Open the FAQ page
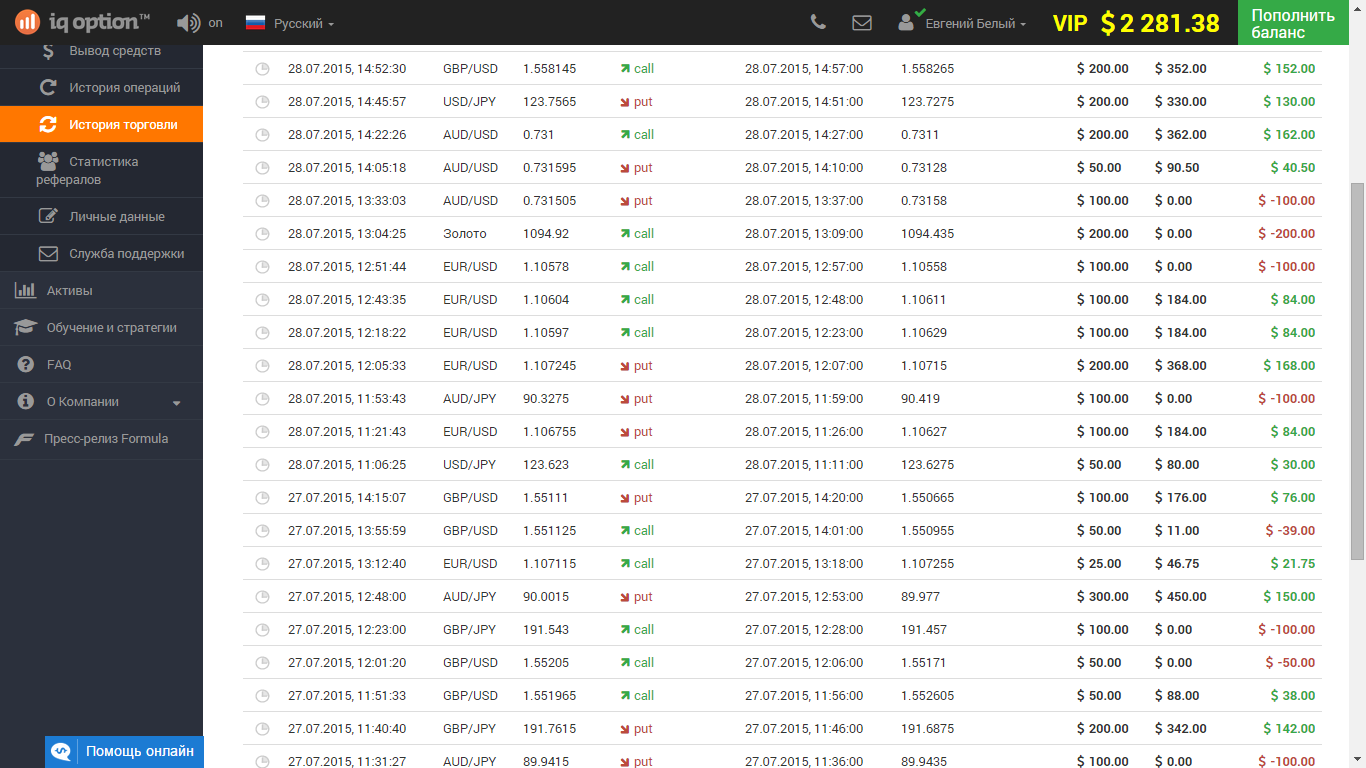The height and width of the screenshot is (768, 1366). point(58,365)
